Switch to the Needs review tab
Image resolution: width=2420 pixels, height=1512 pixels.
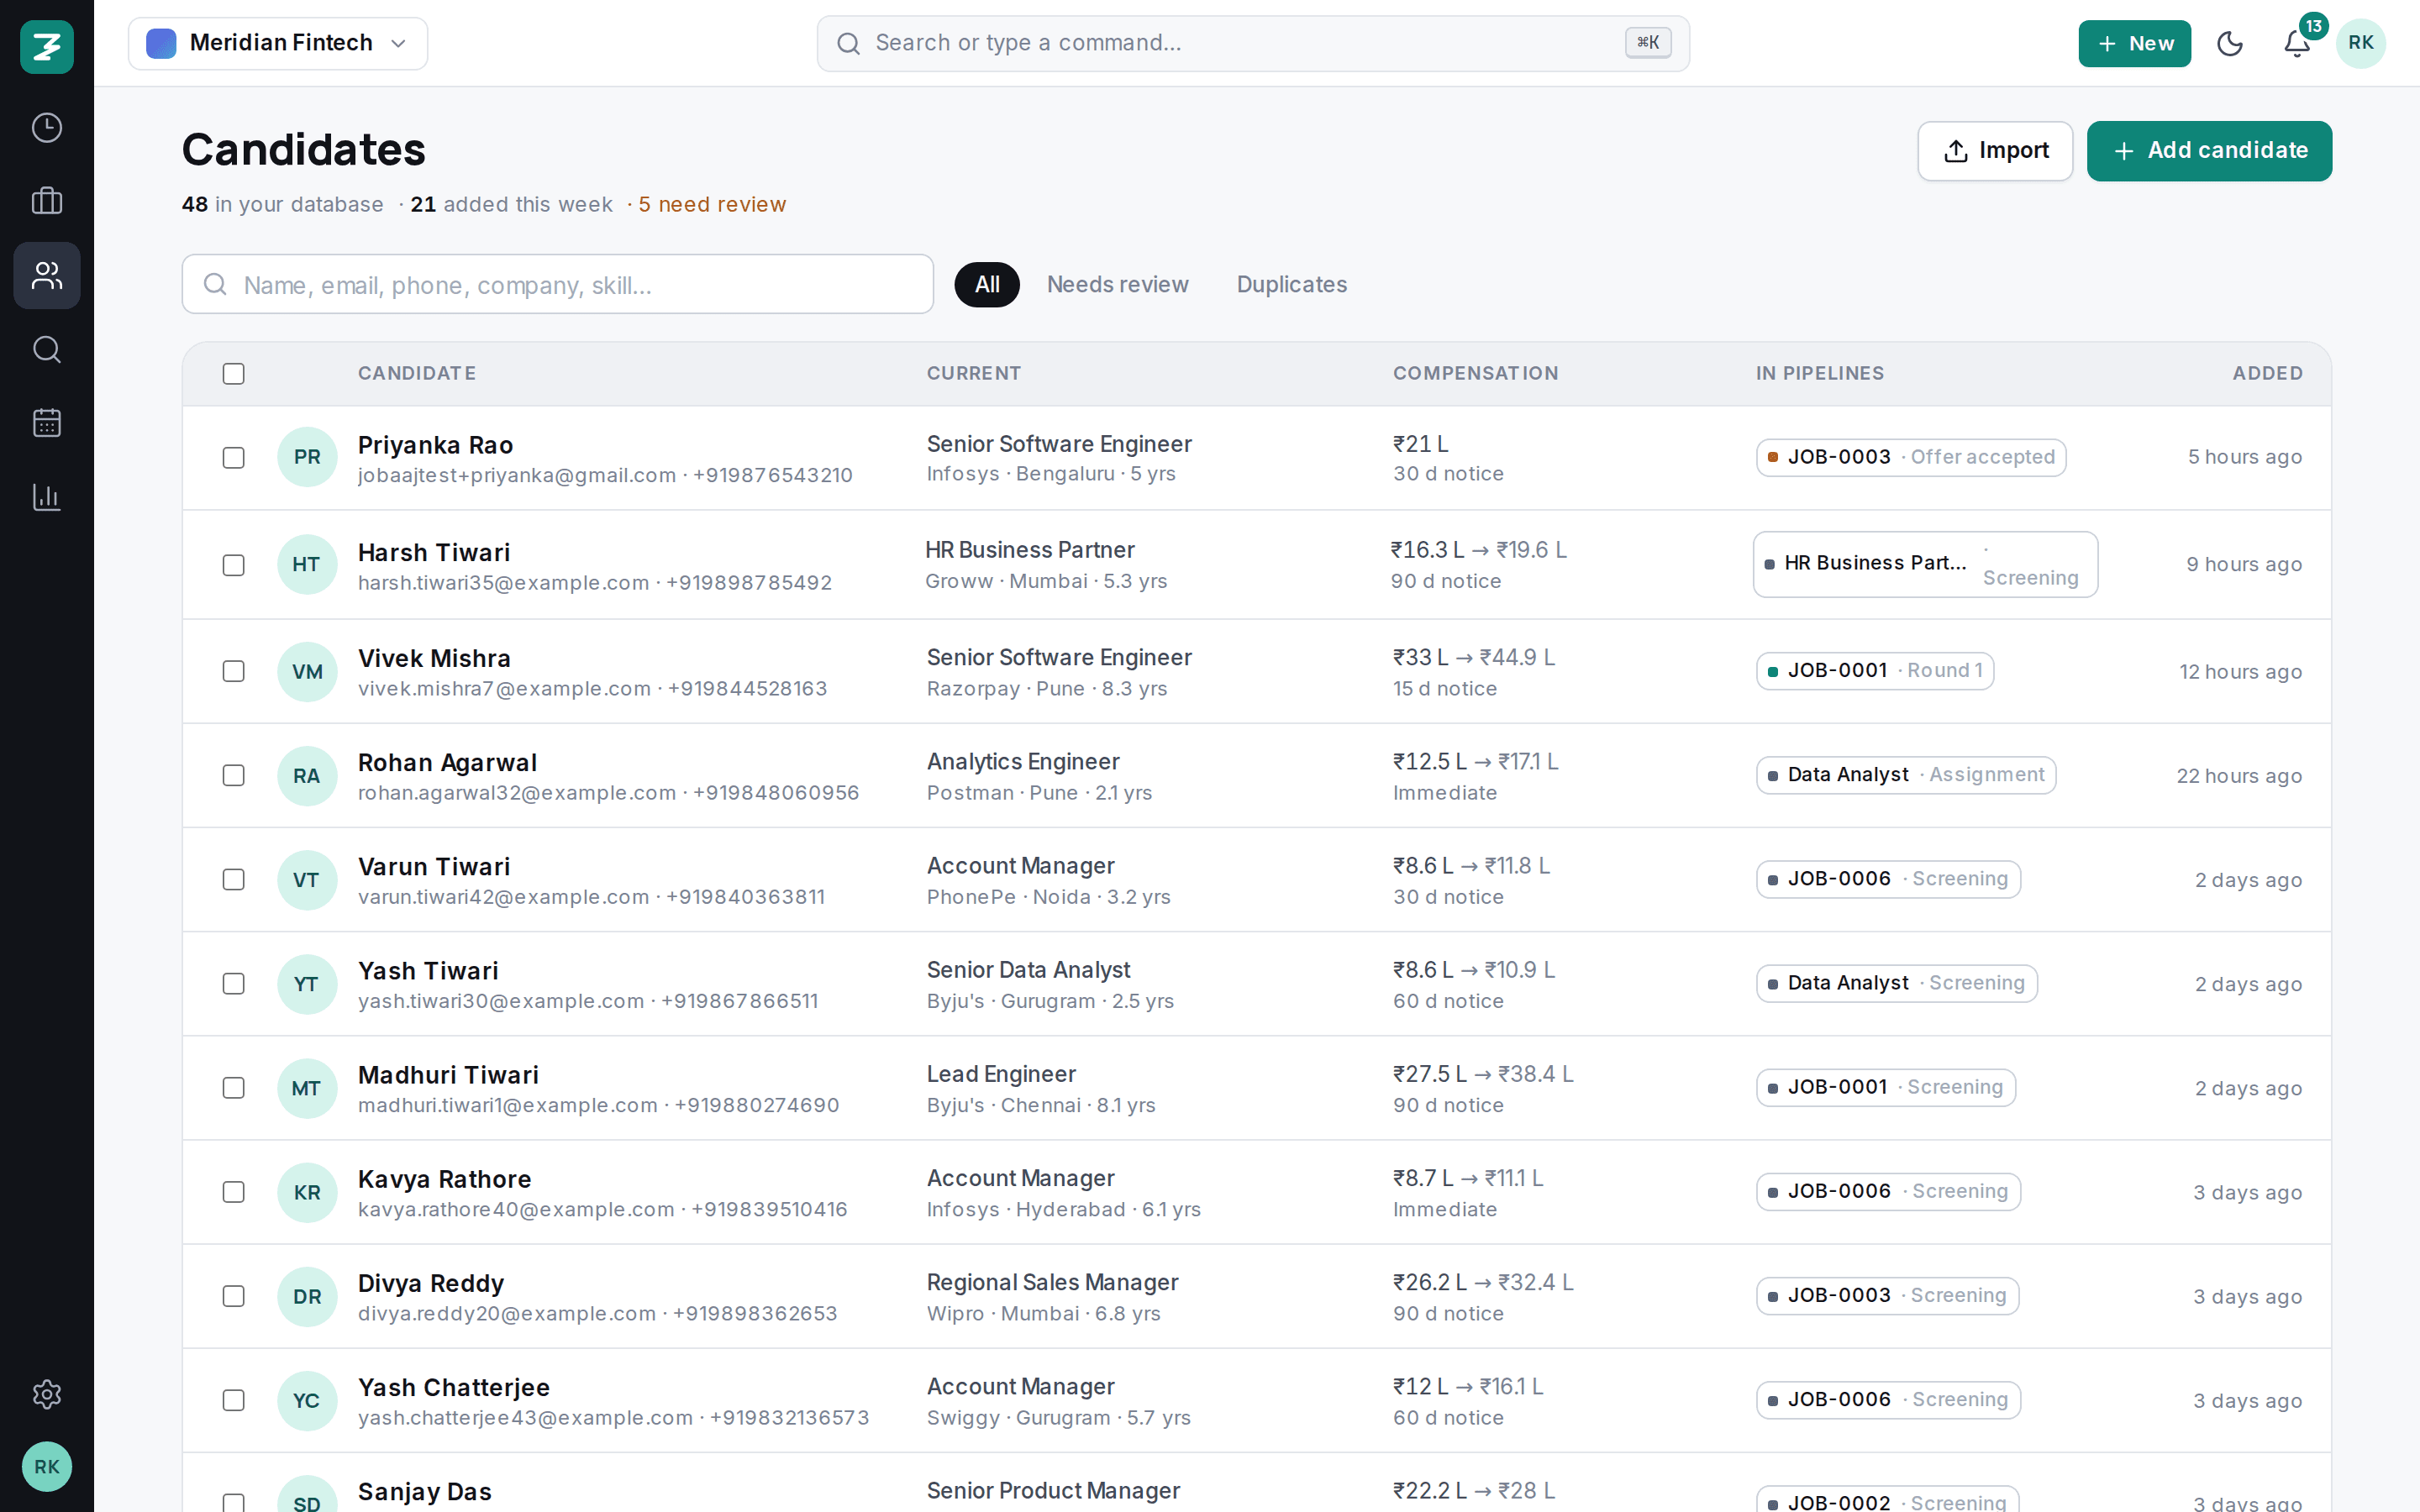[x=1117, y=285]
